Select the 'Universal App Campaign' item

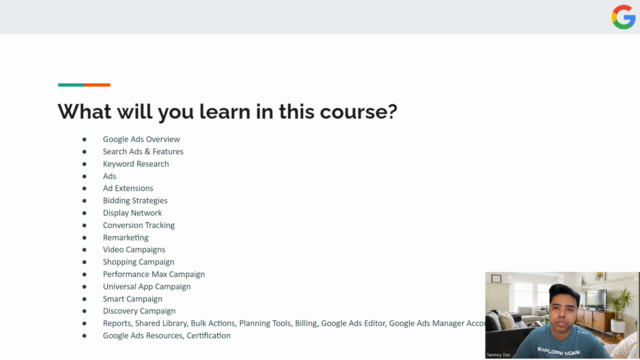tap(147, 286)
